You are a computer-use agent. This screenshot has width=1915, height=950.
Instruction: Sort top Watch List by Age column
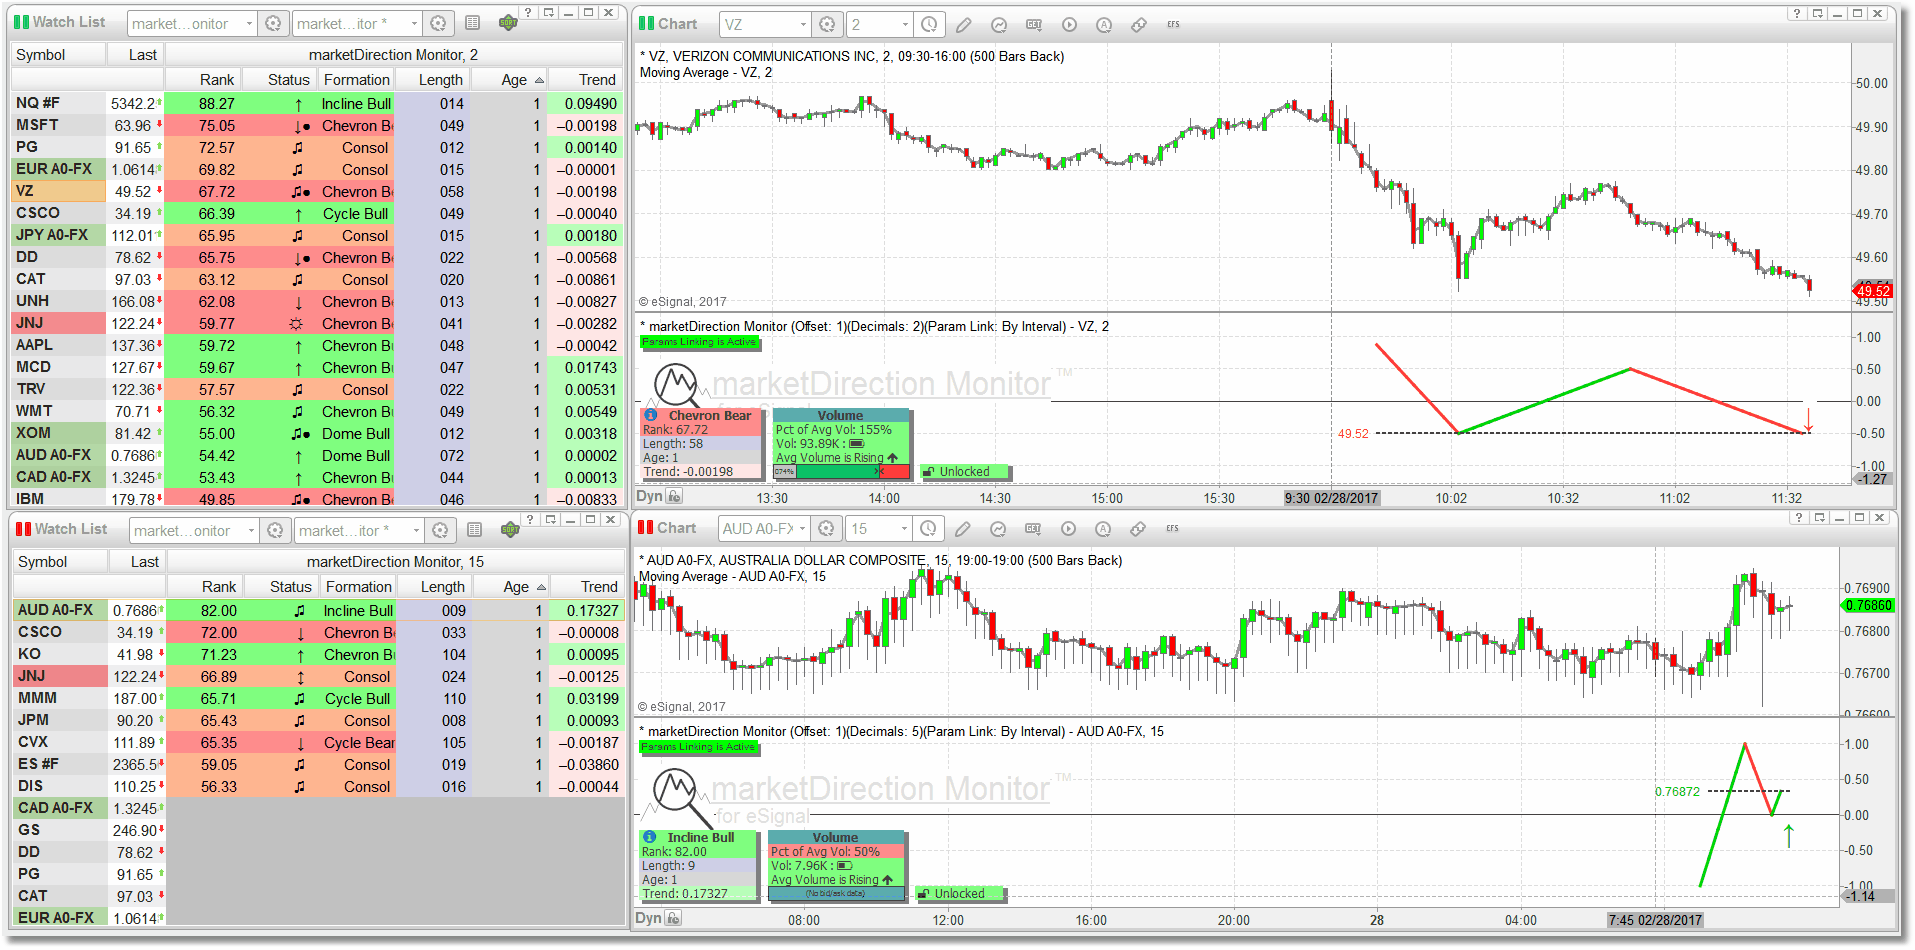507,80
